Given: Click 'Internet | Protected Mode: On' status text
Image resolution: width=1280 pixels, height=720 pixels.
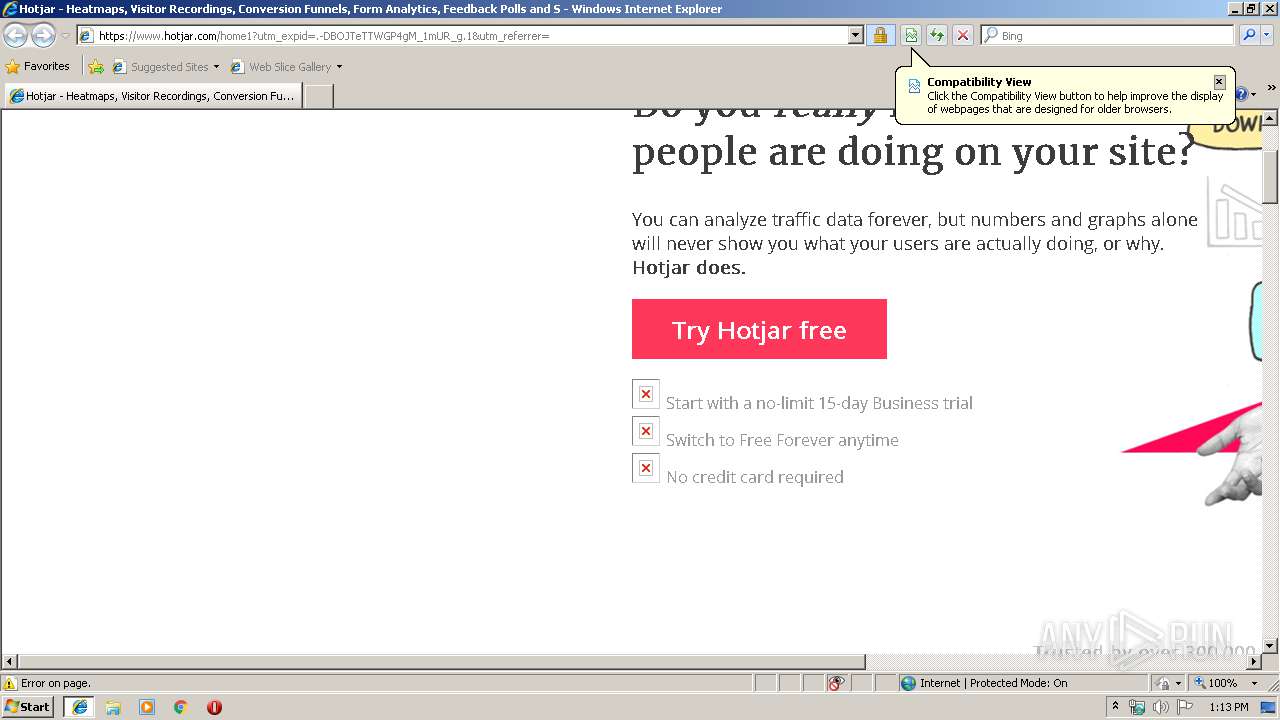Looking at the screenshot, I should click(x=994, y=684).
